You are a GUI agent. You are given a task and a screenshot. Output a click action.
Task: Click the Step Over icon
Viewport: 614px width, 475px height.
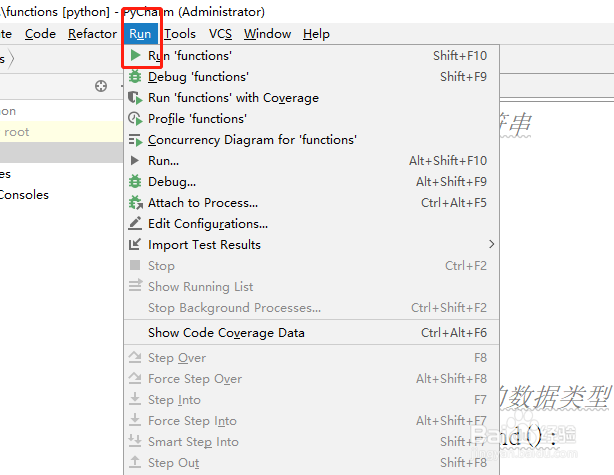[135, 357]
